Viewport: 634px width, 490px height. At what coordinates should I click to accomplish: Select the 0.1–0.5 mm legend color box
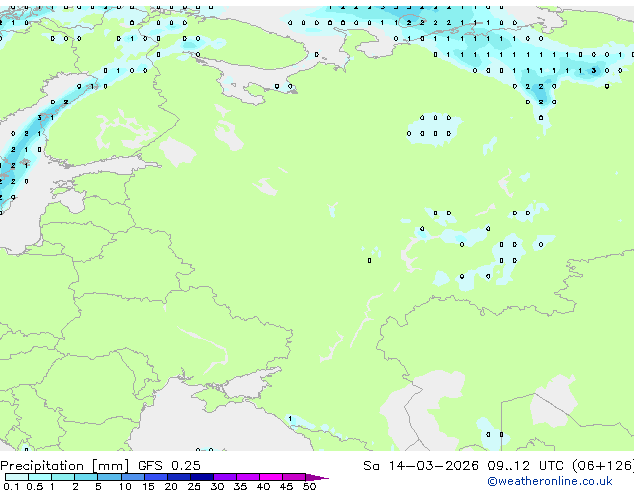click(x=17, y=477)
